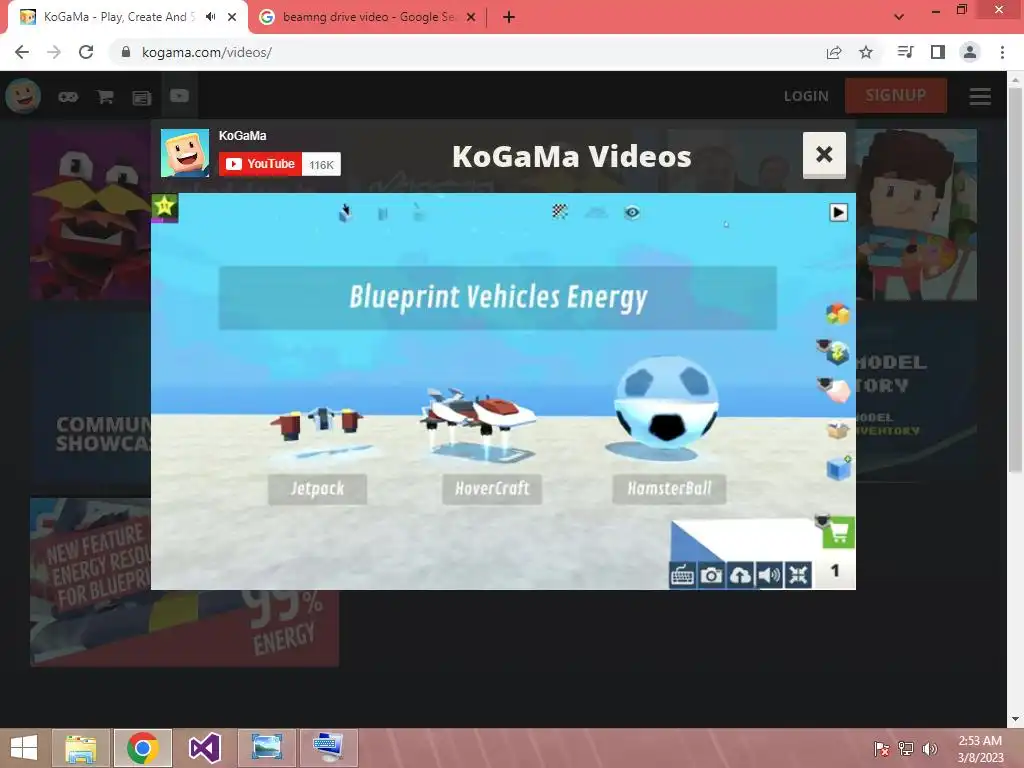Click the checkered flag icon in video

coord(560,211)
